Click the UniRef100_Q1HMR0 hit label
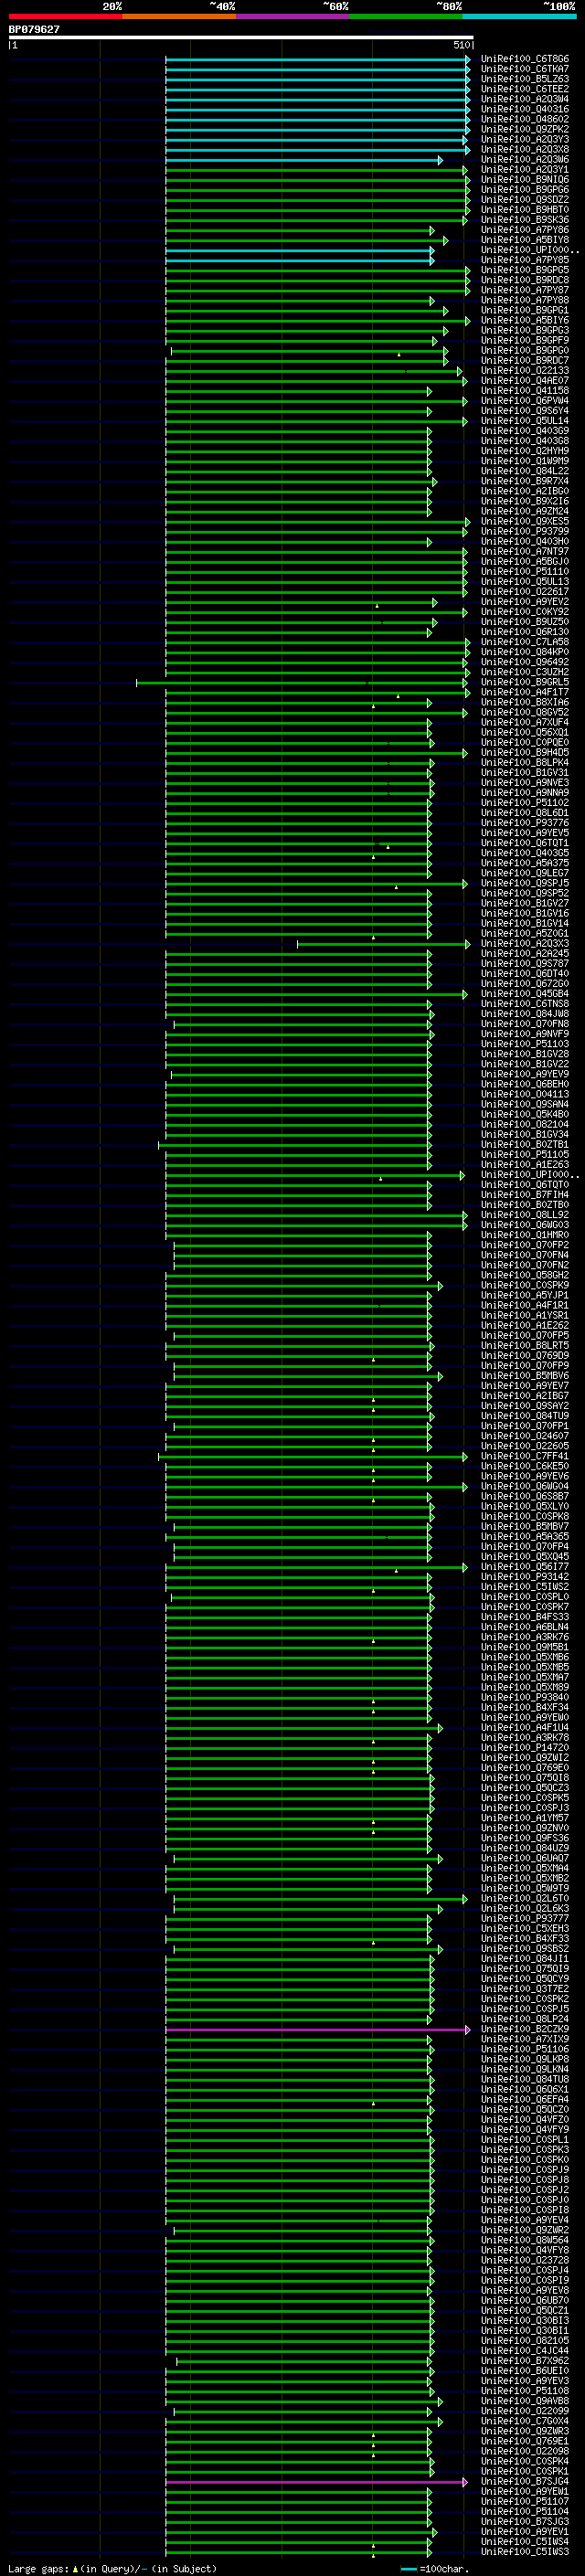This screenshot has width=585, height=2576. pos(525,1235)
